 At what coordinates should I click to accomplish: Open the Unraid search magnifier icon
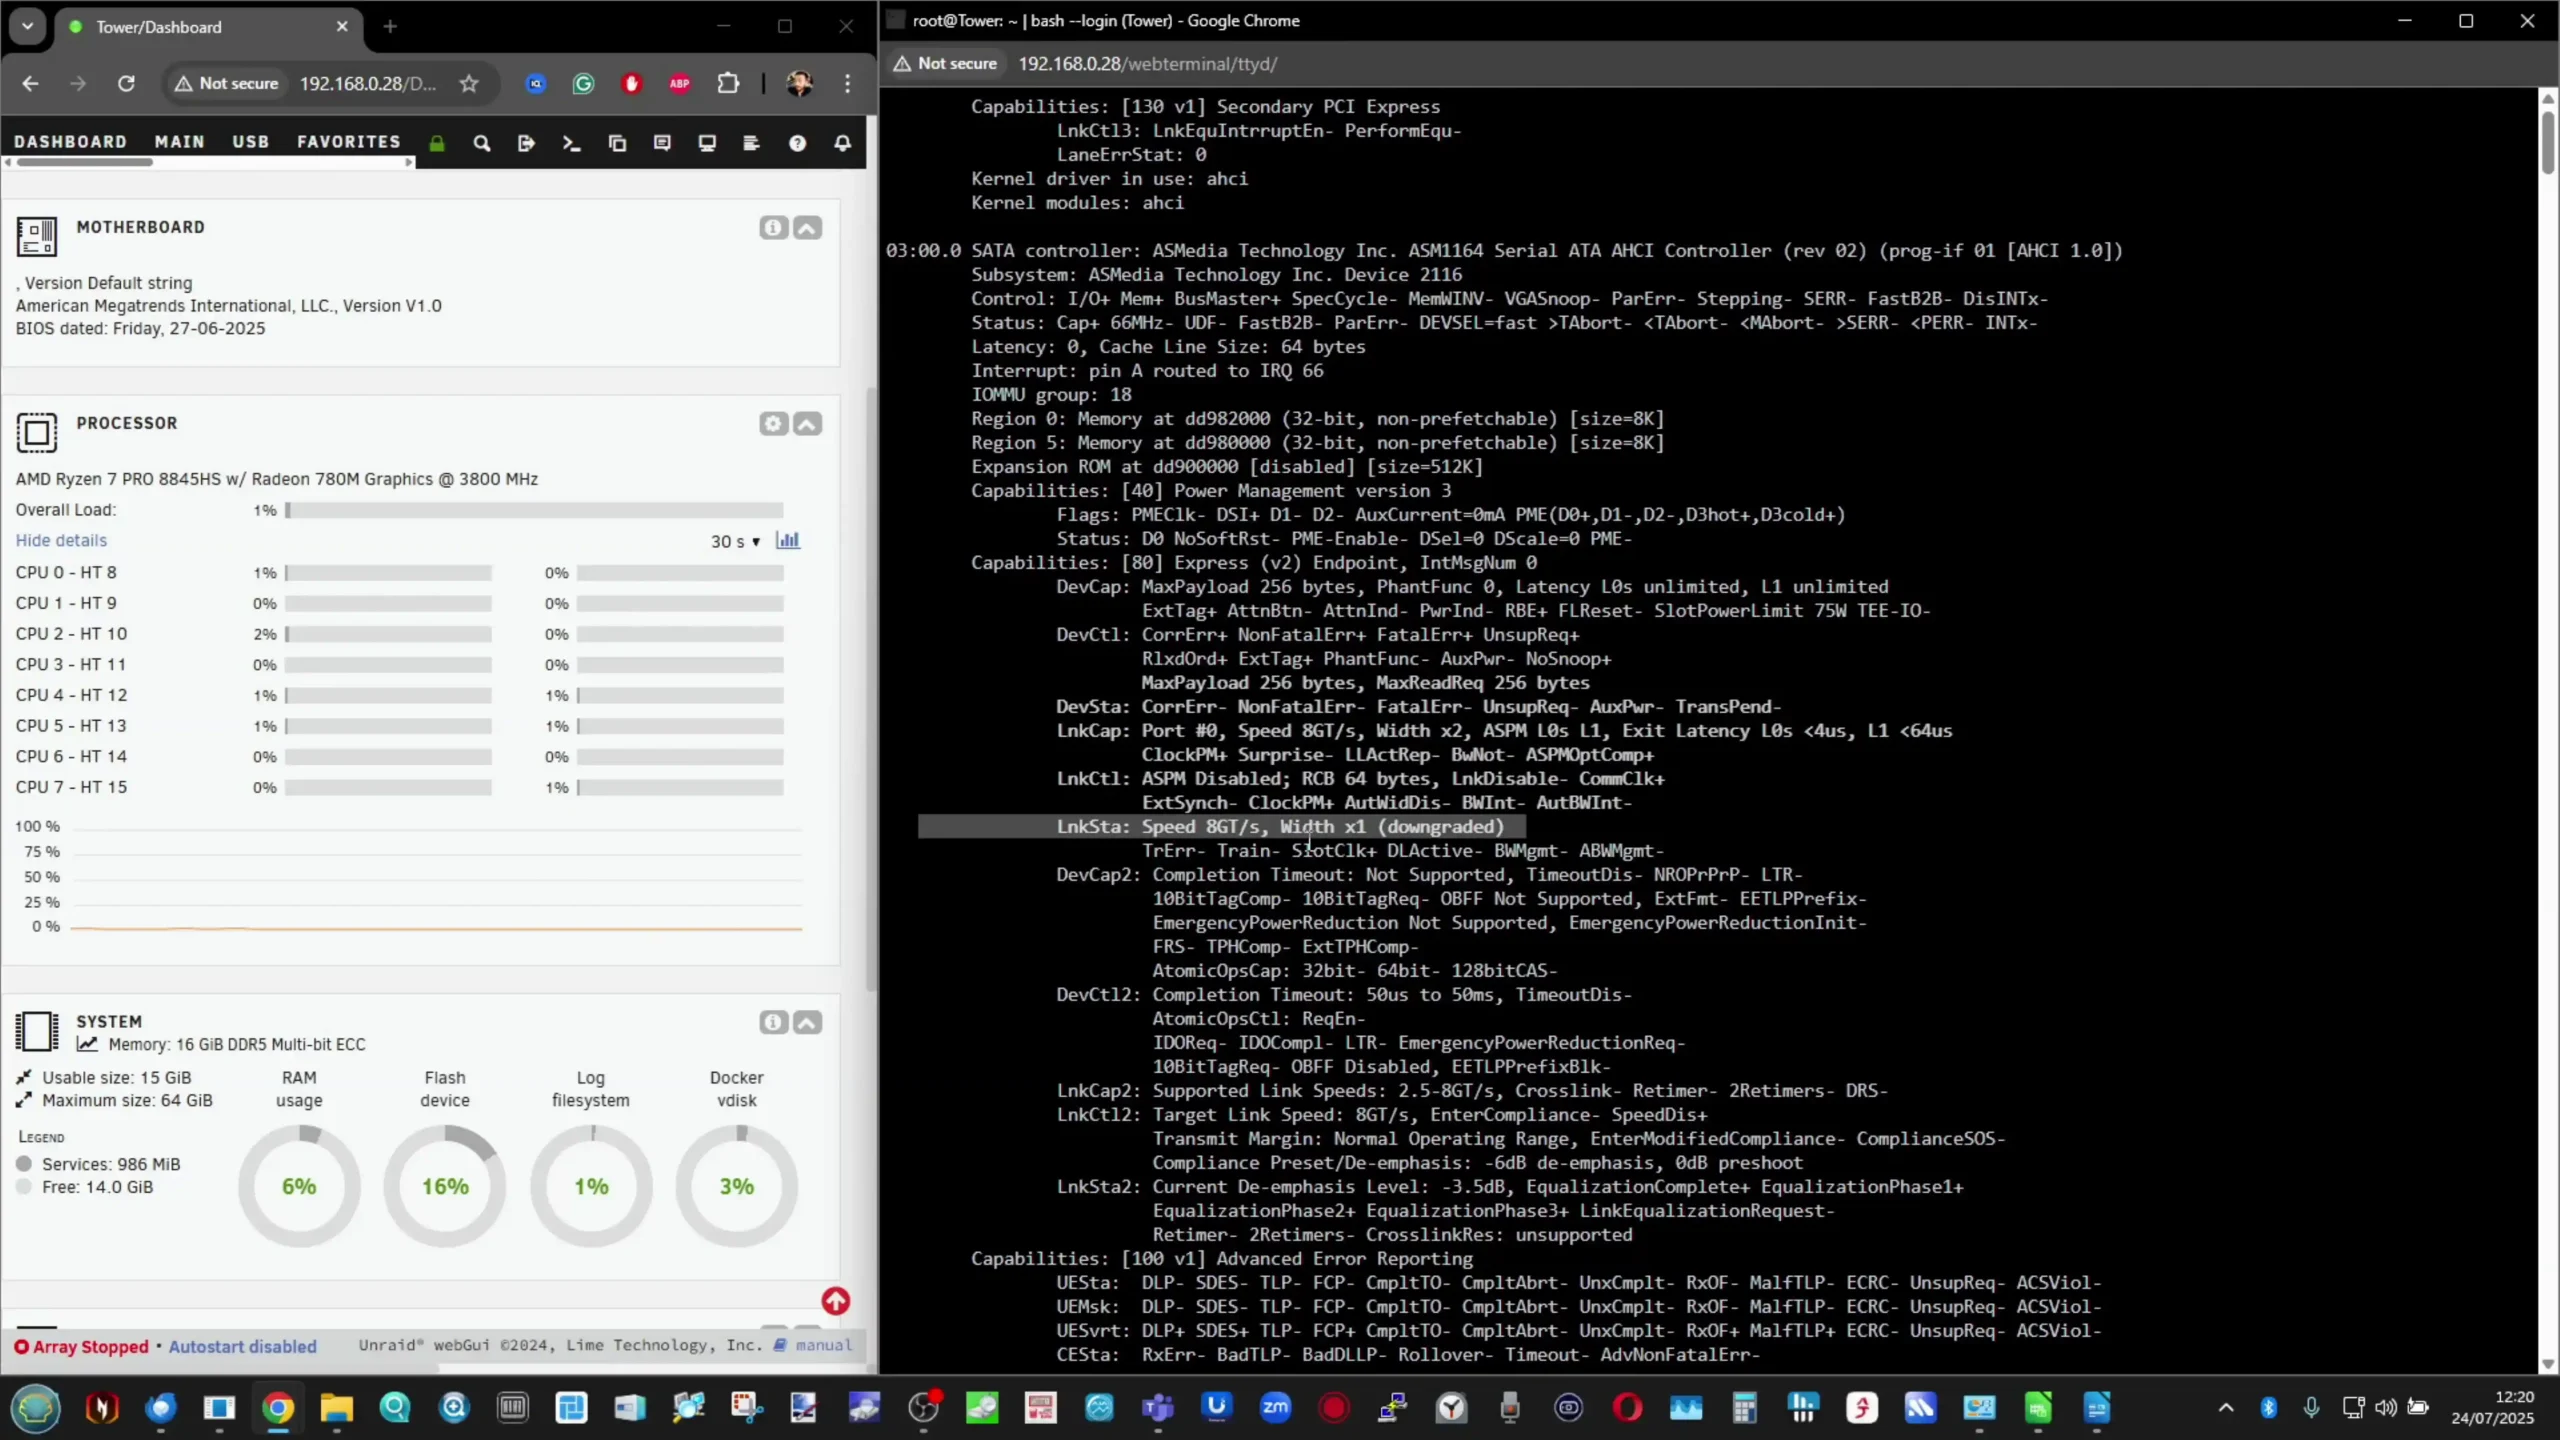tap(482, 143)
